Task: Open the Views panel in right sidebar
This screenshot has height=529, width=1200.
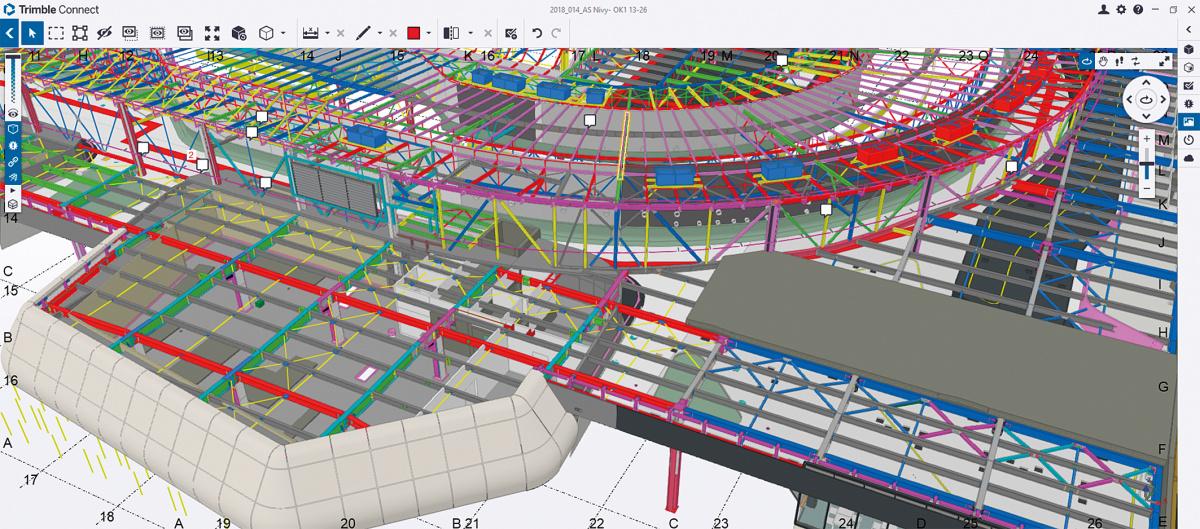Action: coord(1188,122)
